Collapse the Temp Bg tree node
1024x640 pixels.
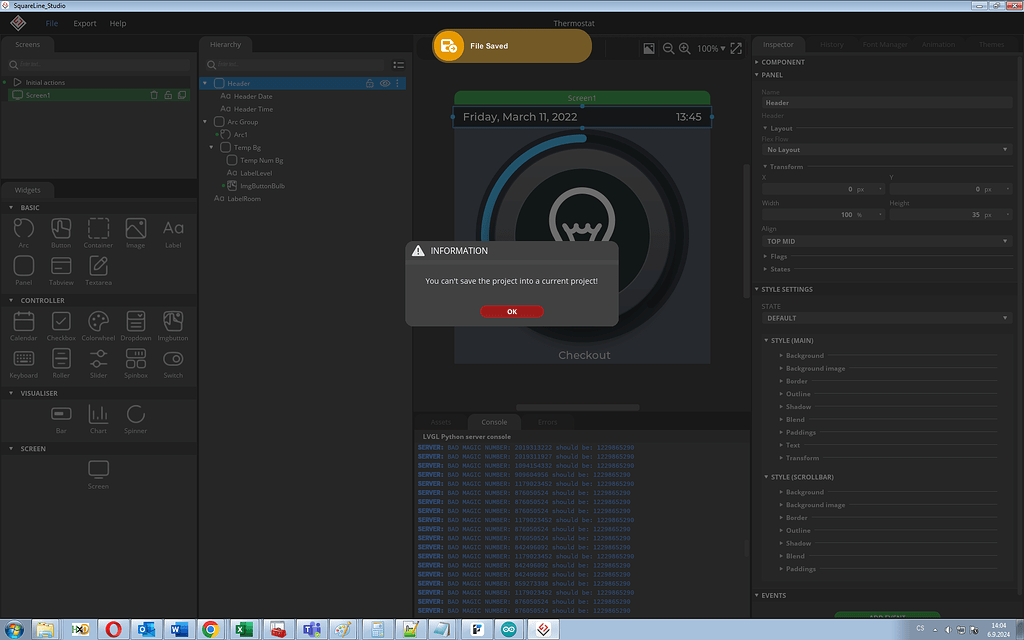(211, 148)
